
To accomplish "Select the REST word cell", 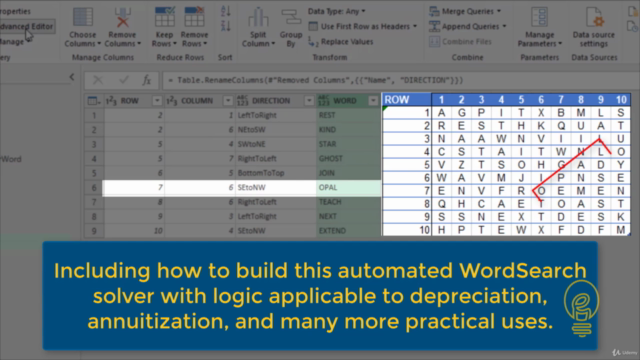I will (x=349, y=116).
